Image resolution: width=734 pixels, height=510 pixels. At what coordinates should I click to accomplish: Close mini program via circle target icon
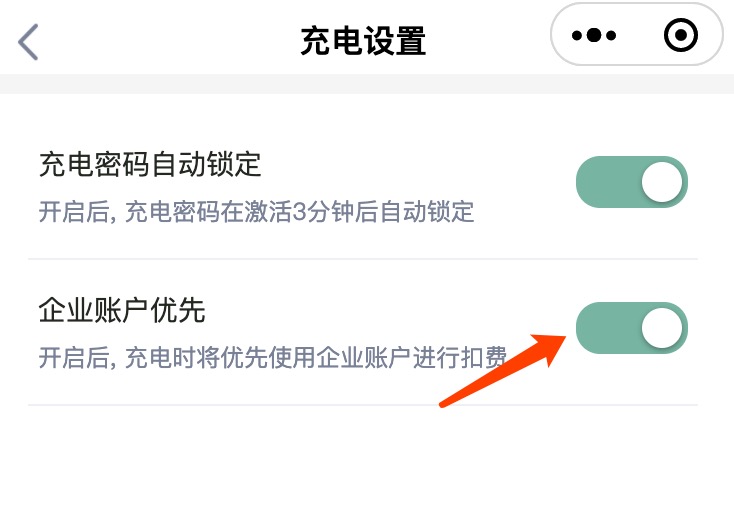click(681, 37)
